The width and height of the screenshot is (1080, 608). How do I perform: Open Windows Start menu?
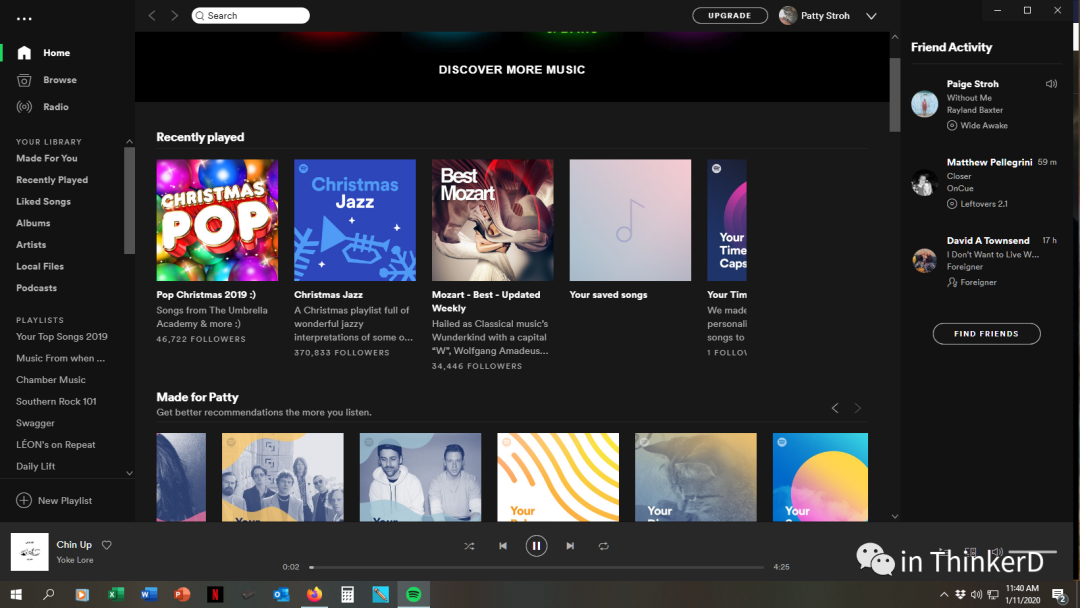click(x=16, y=594)
